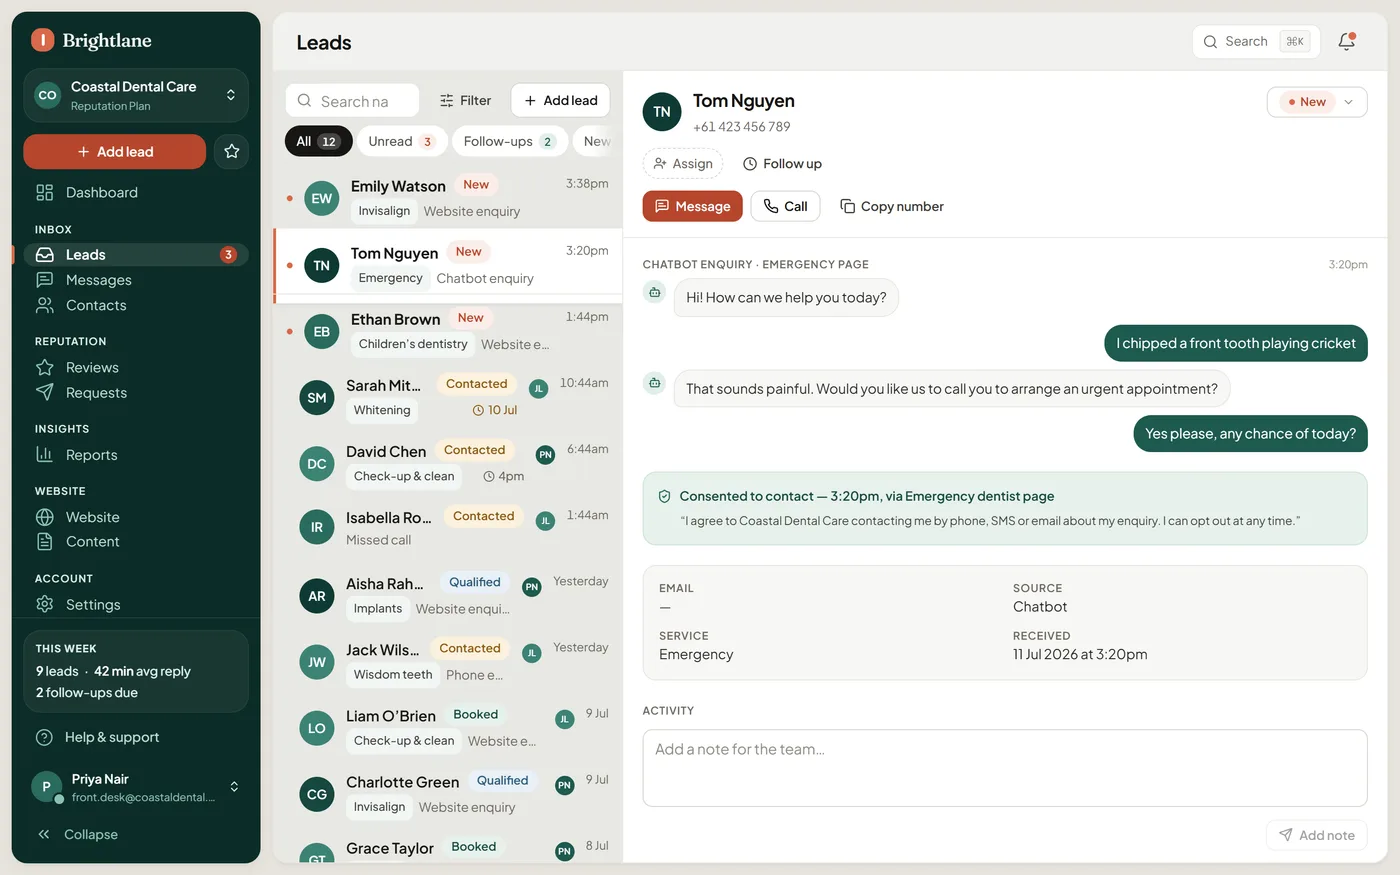
Task: Open Emily Watson lead
Action: 448,198
